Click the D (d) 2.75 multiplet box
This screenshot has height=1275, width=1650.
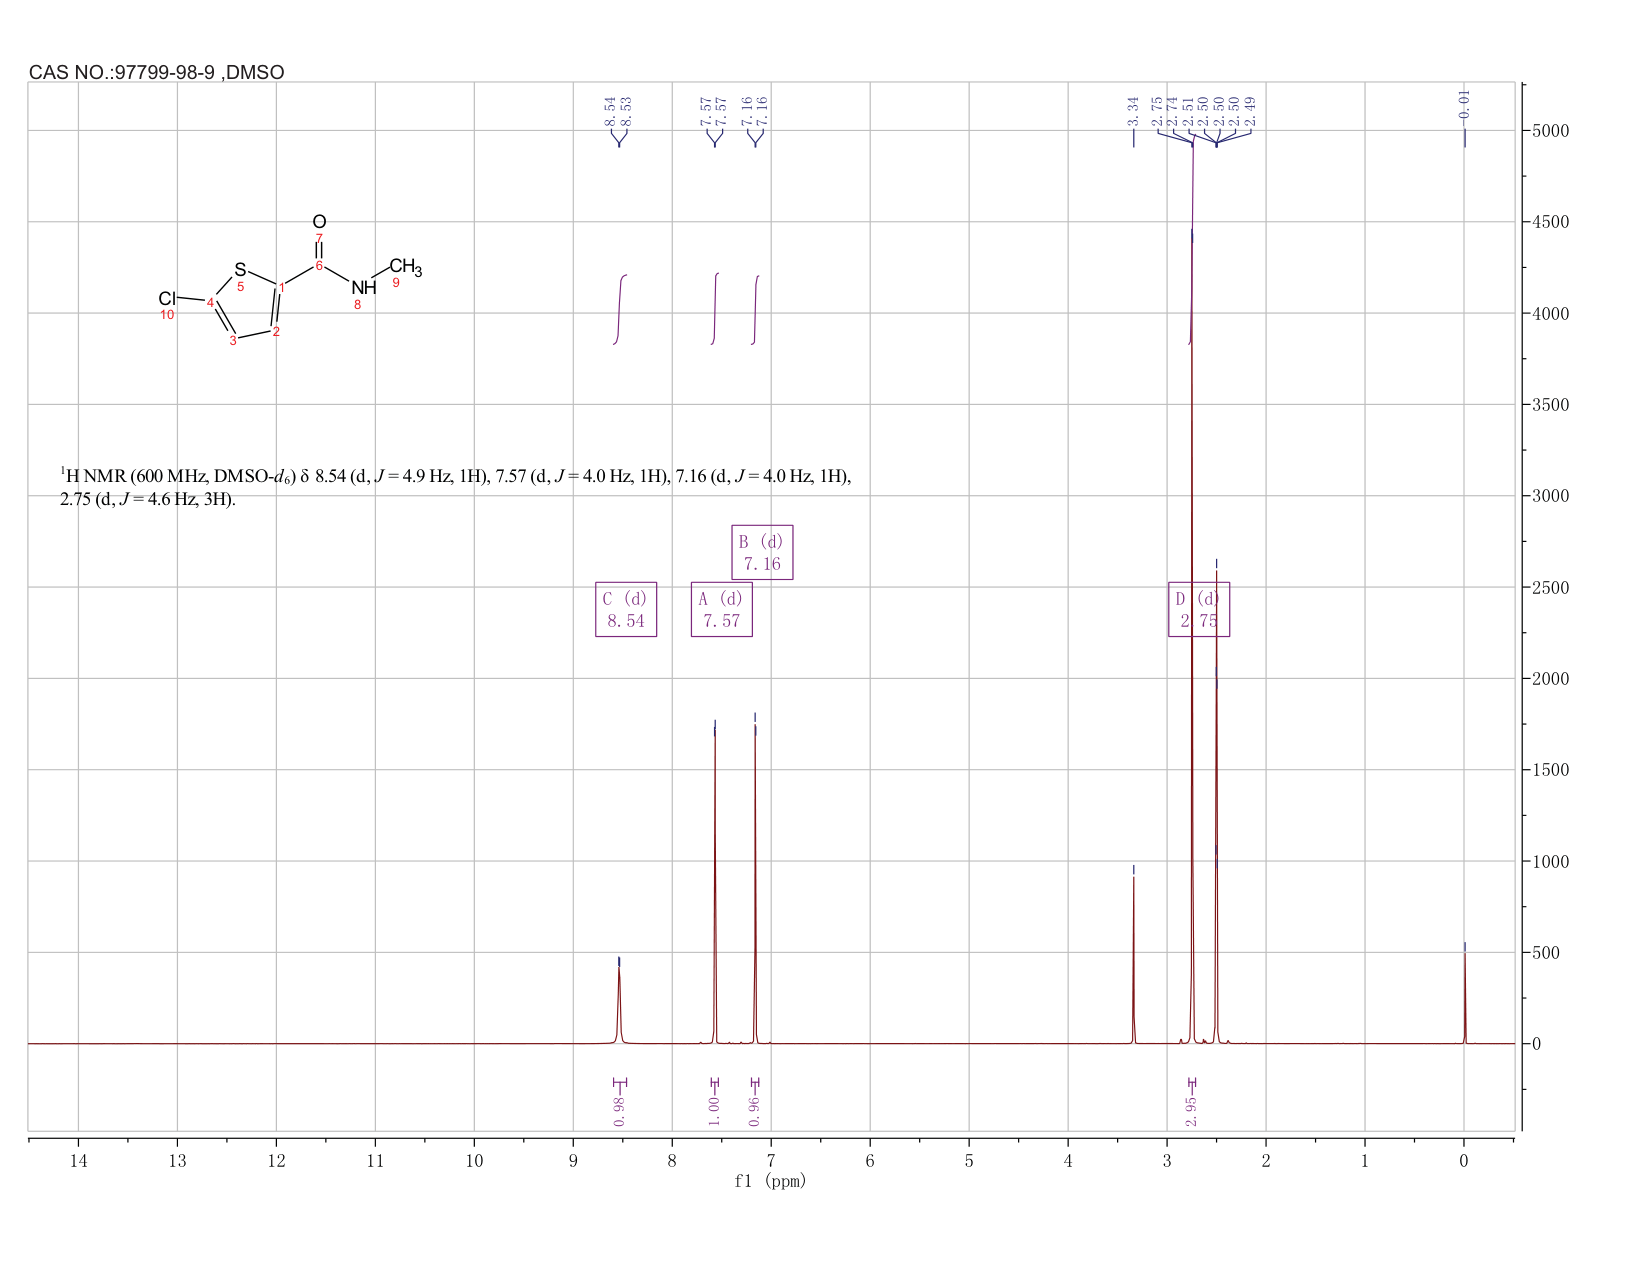[1199, 609]
